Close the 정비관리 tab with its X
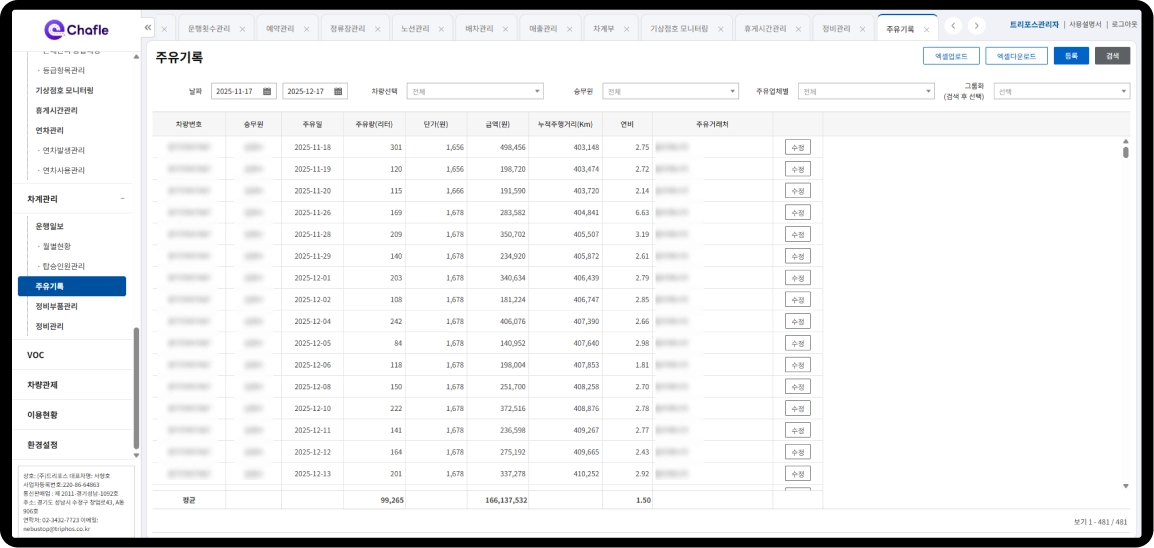1154x548 pixels. point(862,30)
